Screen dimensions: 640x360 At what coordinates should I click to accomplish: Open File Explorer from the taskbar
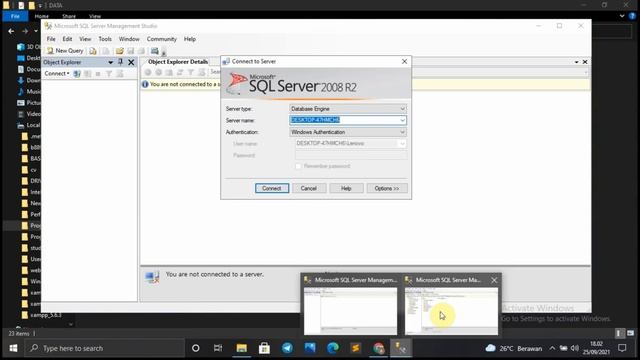241,348
